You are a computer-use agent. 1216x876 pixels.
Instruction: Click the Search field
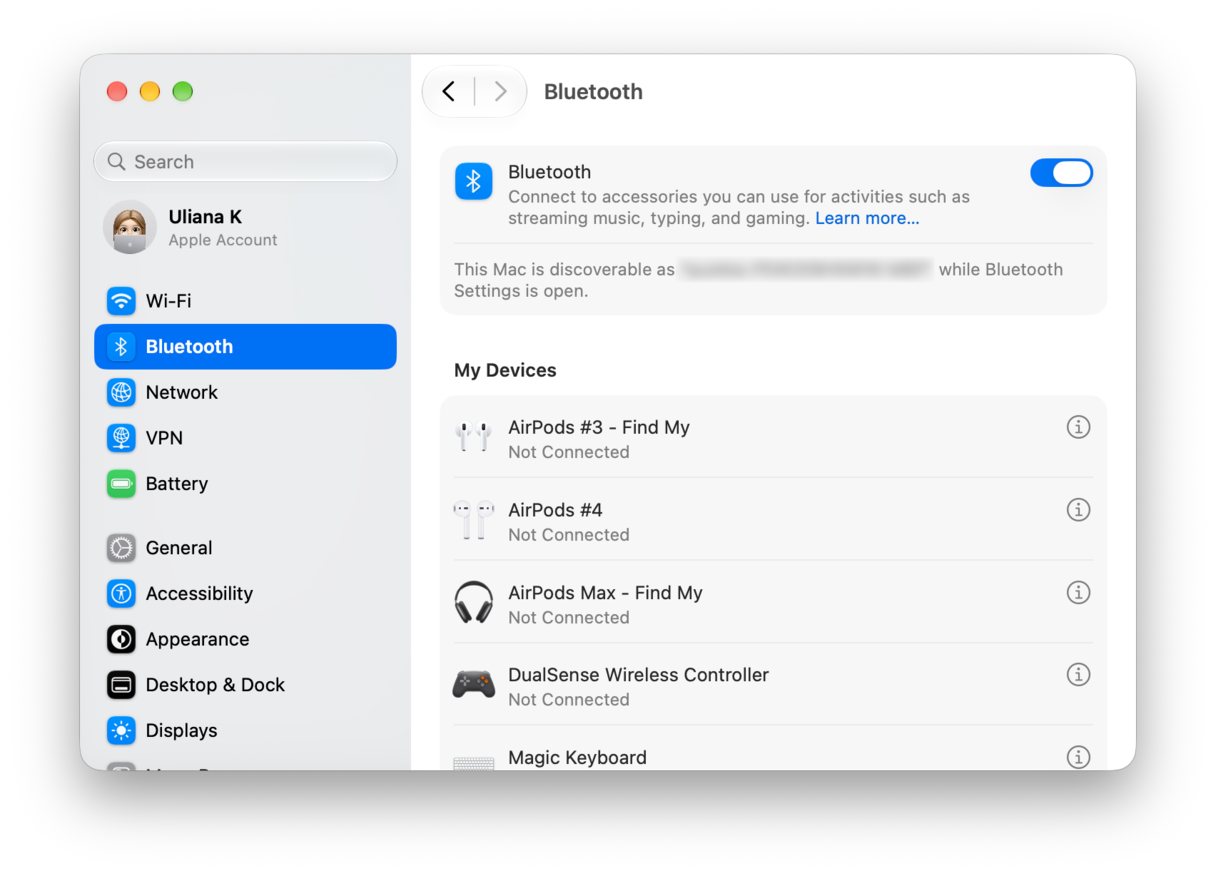tap(245, 161)
